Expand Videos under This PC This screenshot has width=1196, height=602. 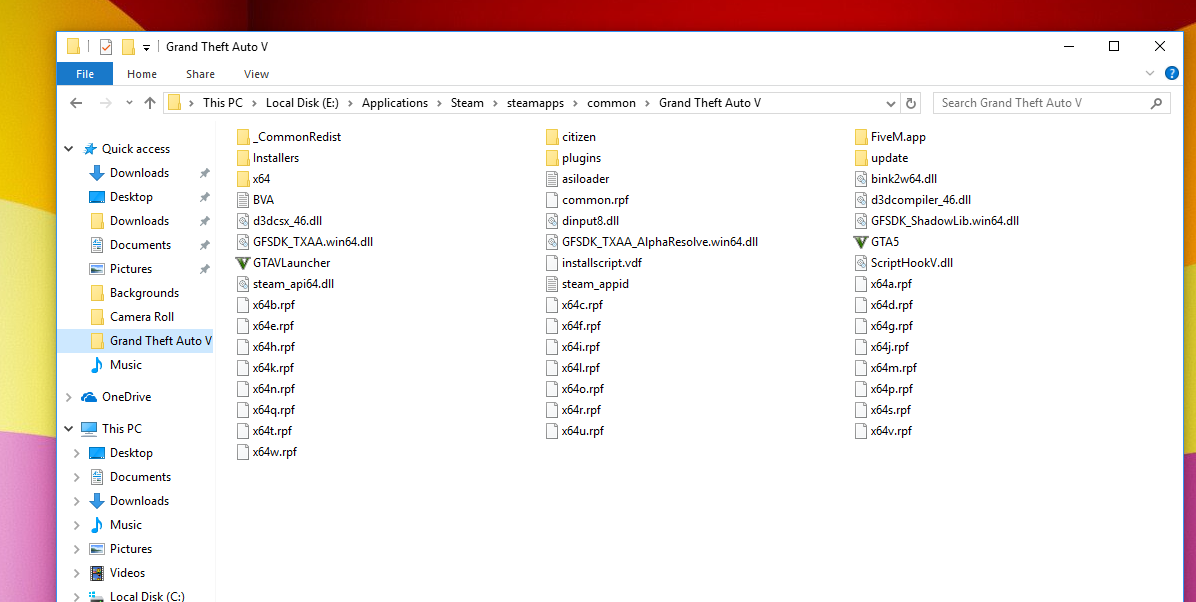76,573
